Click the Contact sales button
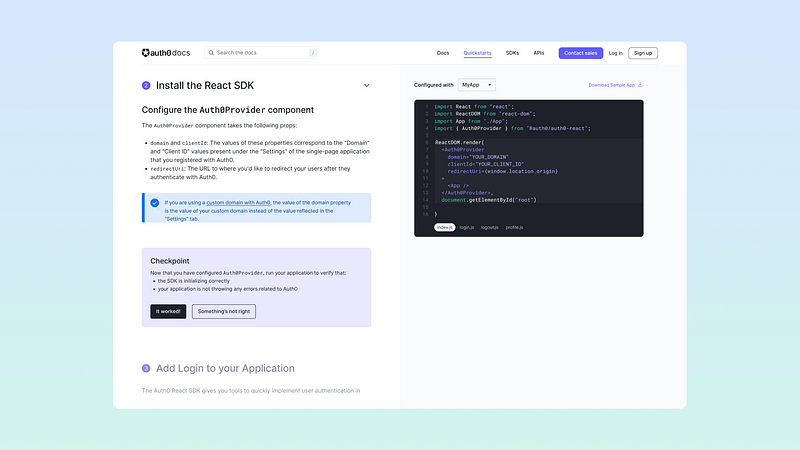Screen dimensions: 800x450 (581, 53)
